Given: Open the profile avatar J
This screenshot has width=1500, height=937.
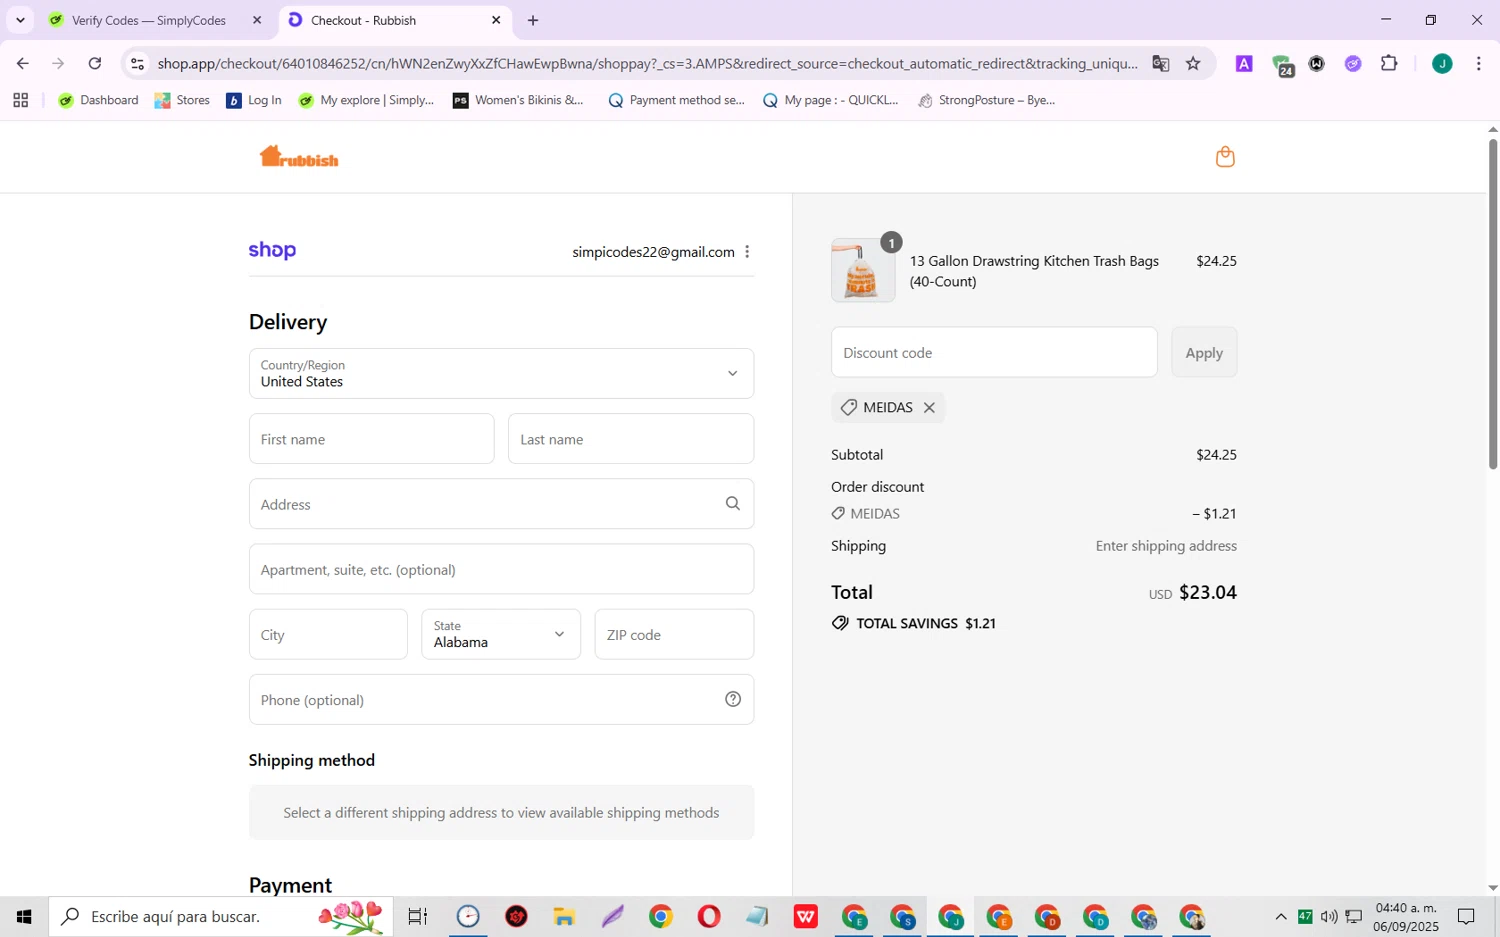Looking at the screenshot, I should pos(1442,64).
